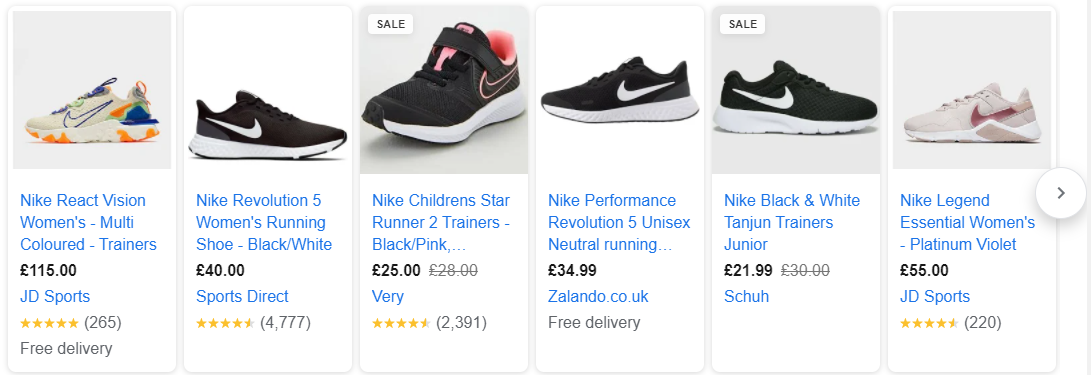Screen dimensions: 1091x375
Task: Visit the Schuh seller link
Action: (x=747, y=296)
